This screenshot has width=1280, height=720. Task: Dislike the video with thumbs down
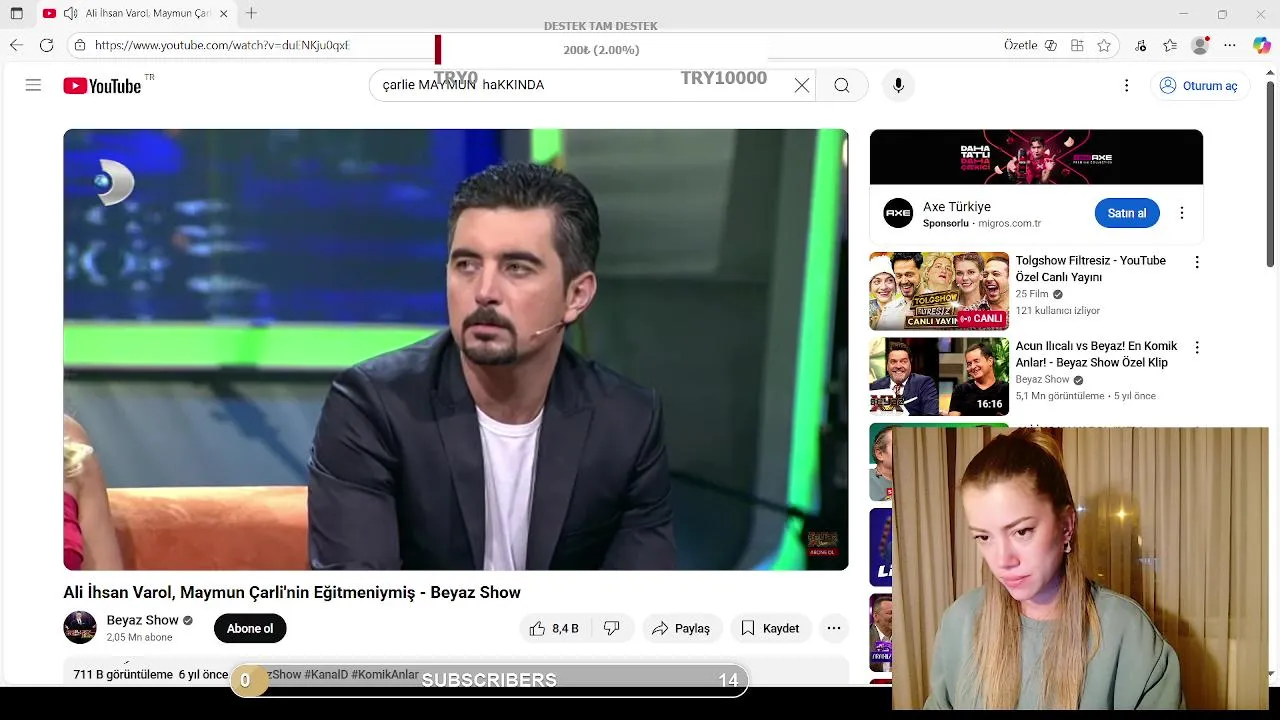click(x=612, y=628)
